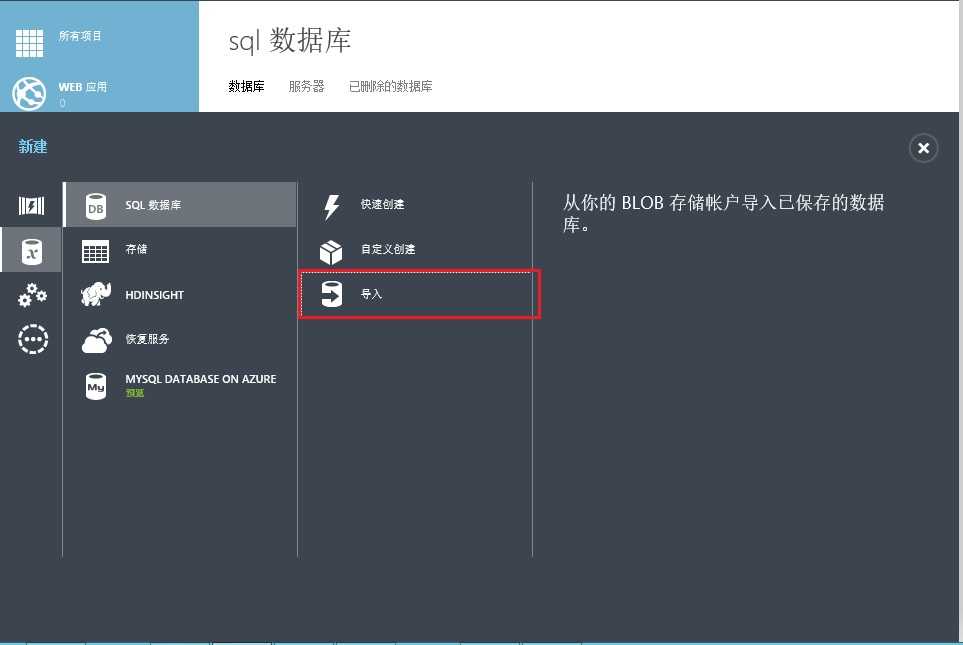Viewport: 963px width, 645px height.
Task: Open the All Items grid icon
Action: (29, 43)
